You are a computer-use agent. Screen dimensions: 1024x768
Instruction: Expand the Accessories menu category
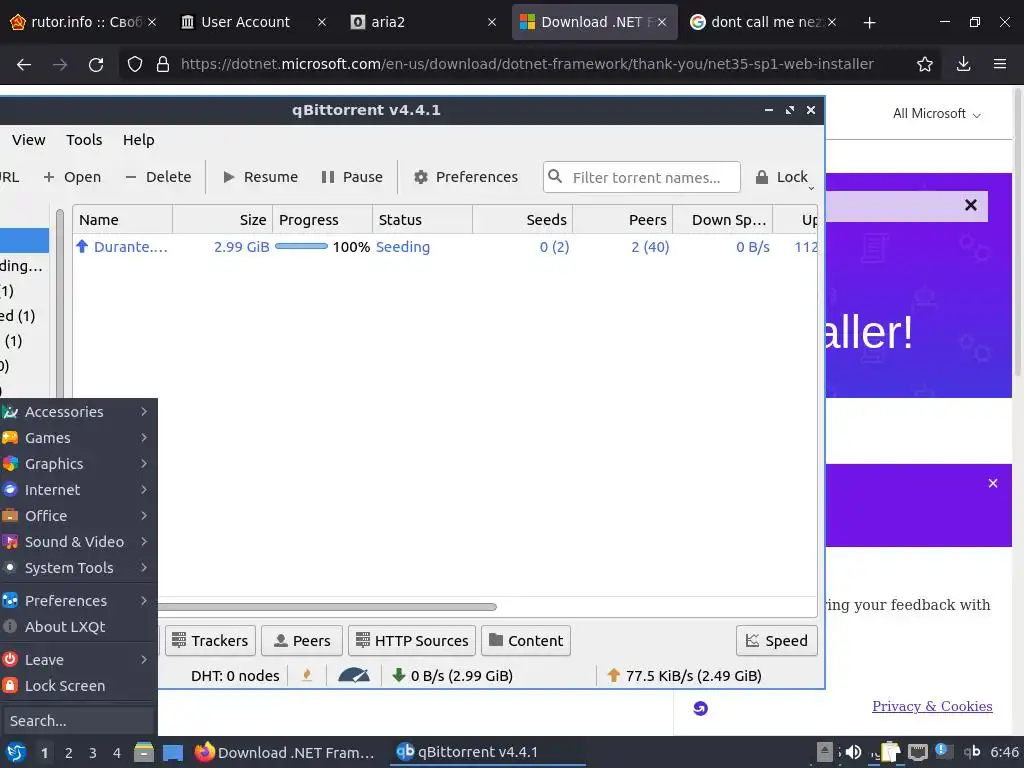(77, 412)
